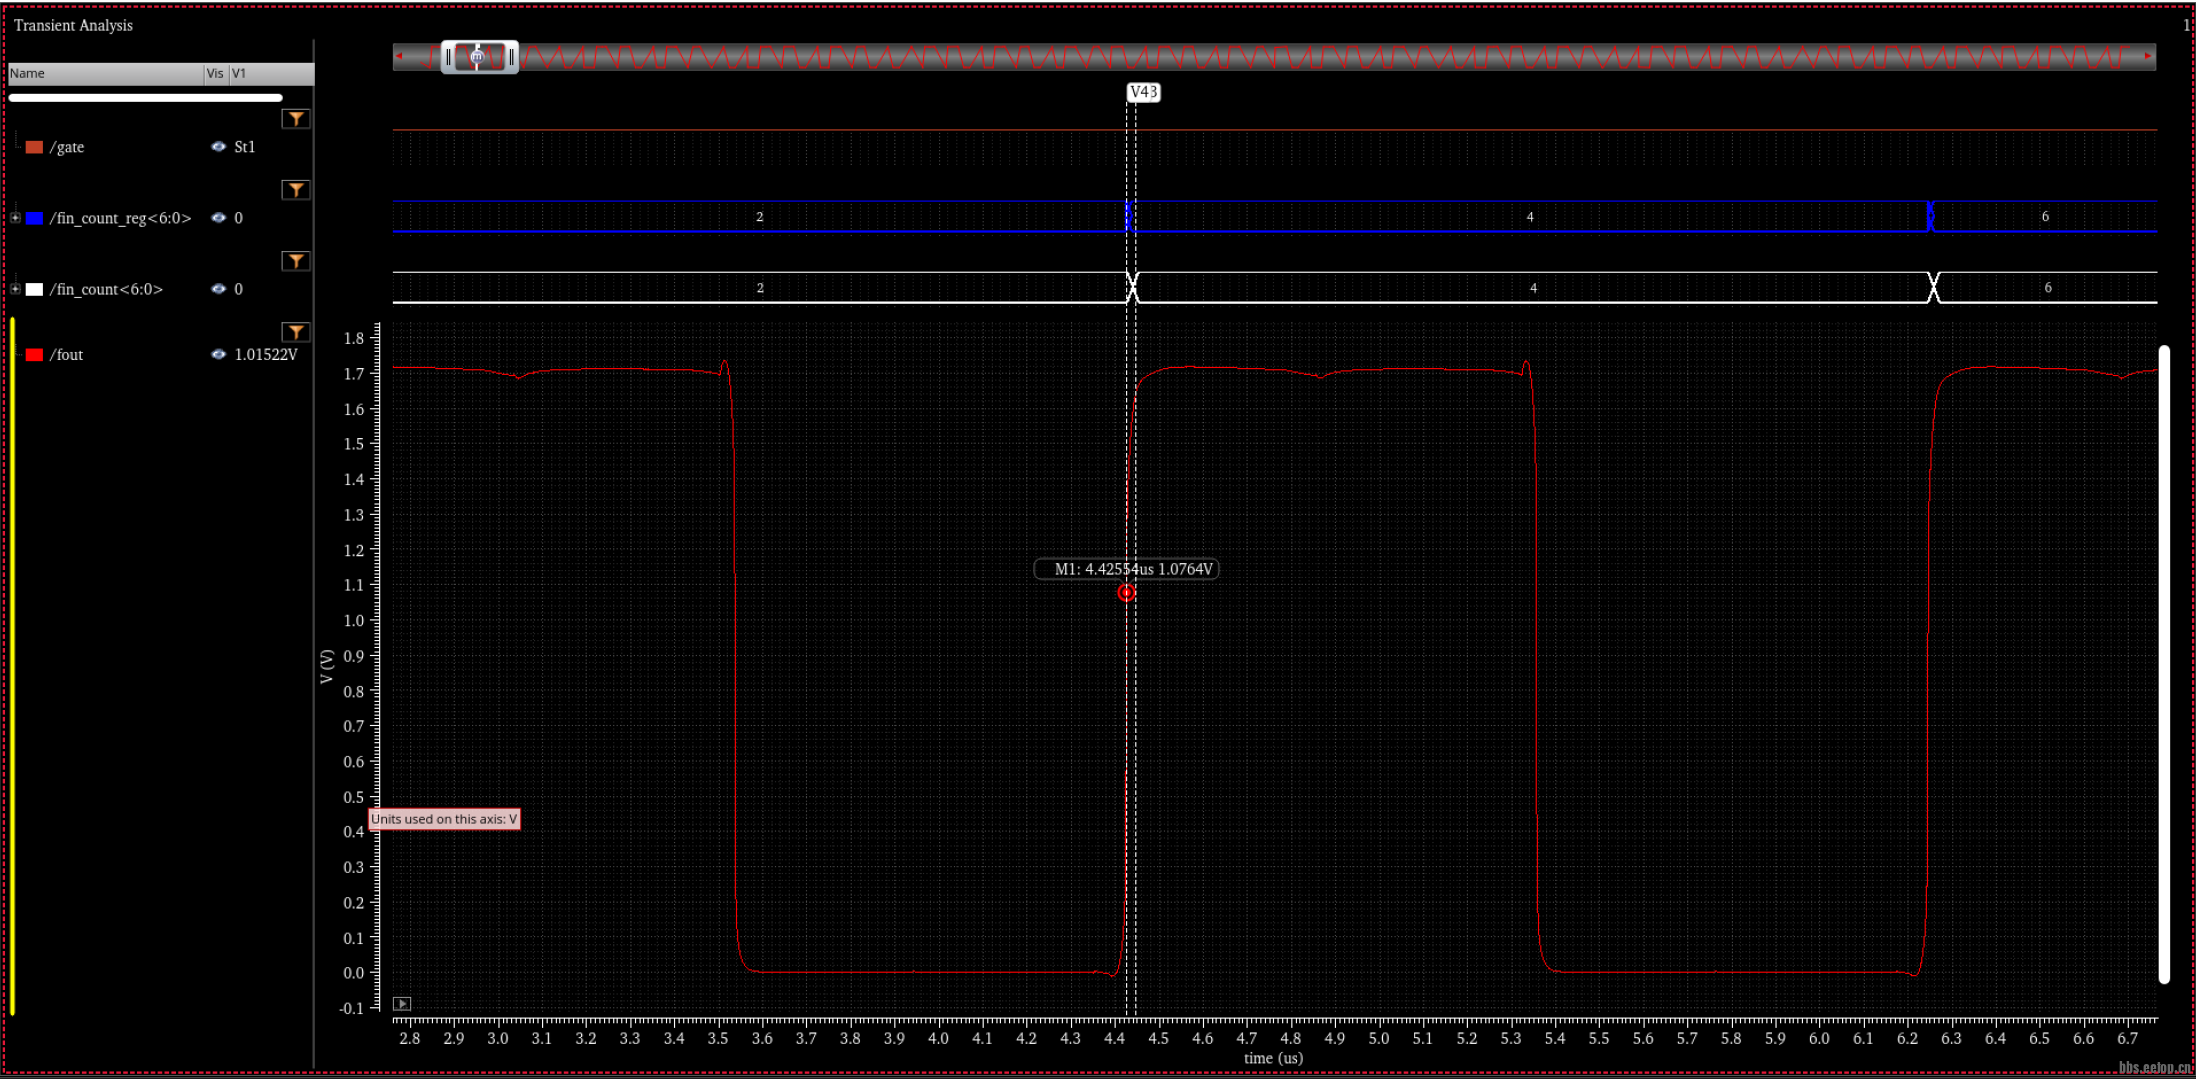Click the Vis column header
Screen dimensions: 2196x1079
pos(215,73)
